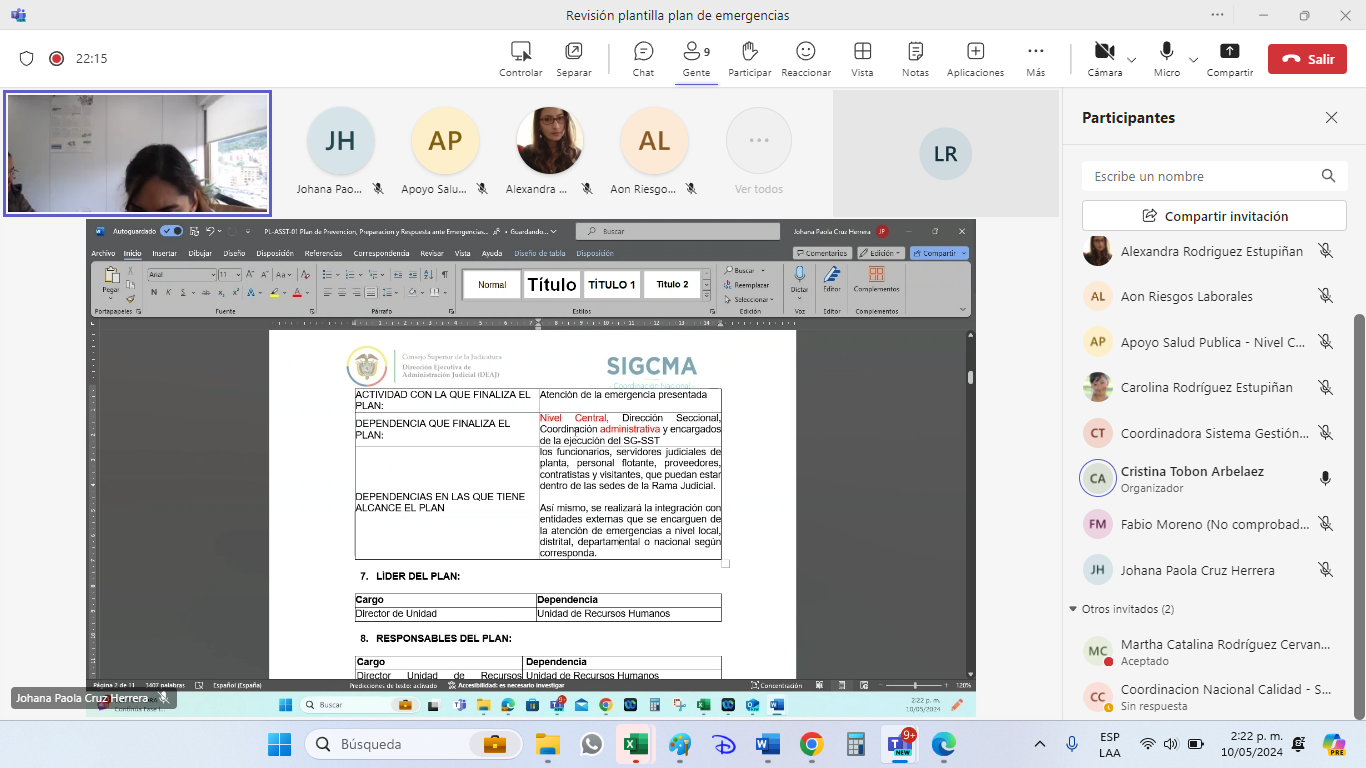
Task: Close the Participantes panel
Action: pos(1331,118)
